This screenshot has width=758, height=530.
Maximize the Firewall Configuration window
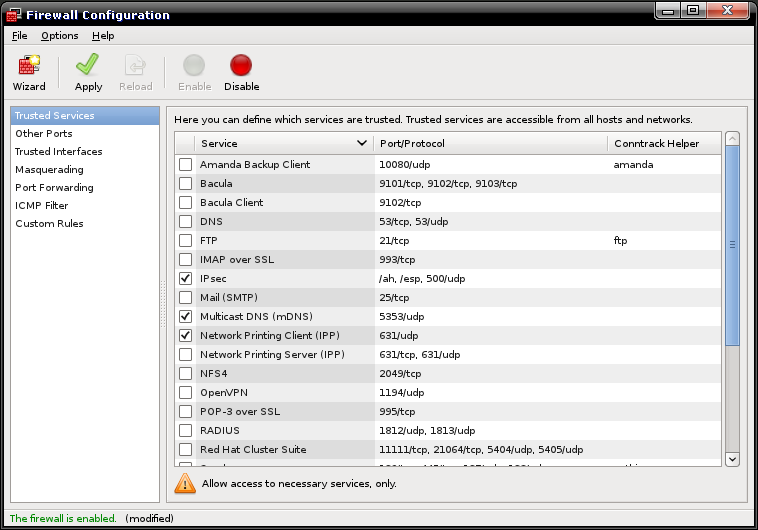[x=693, y=11]
